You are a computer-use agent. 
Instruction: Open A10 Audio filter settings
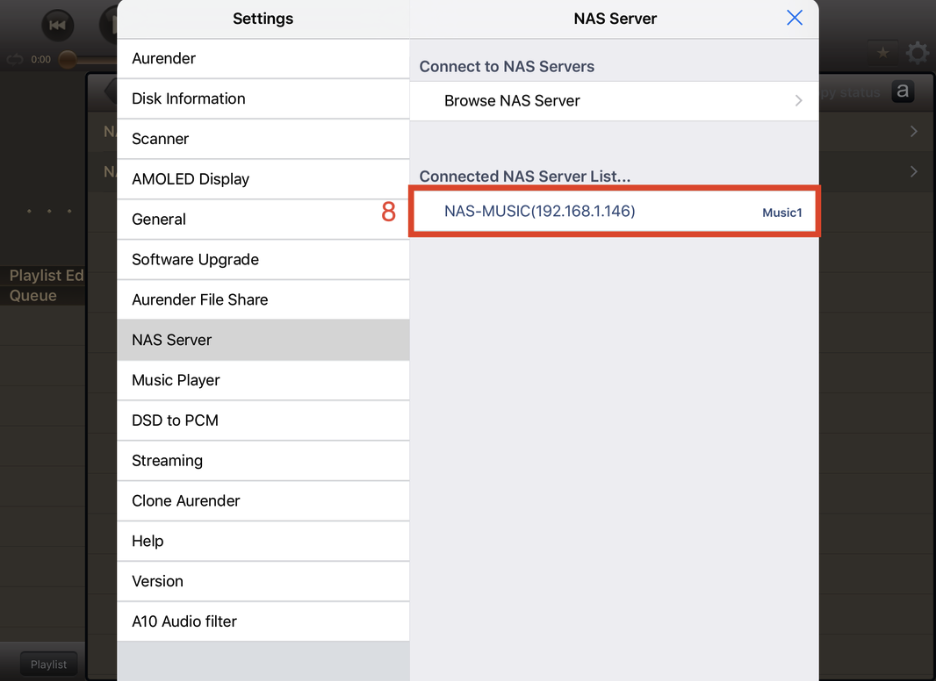tap(263, 621)
